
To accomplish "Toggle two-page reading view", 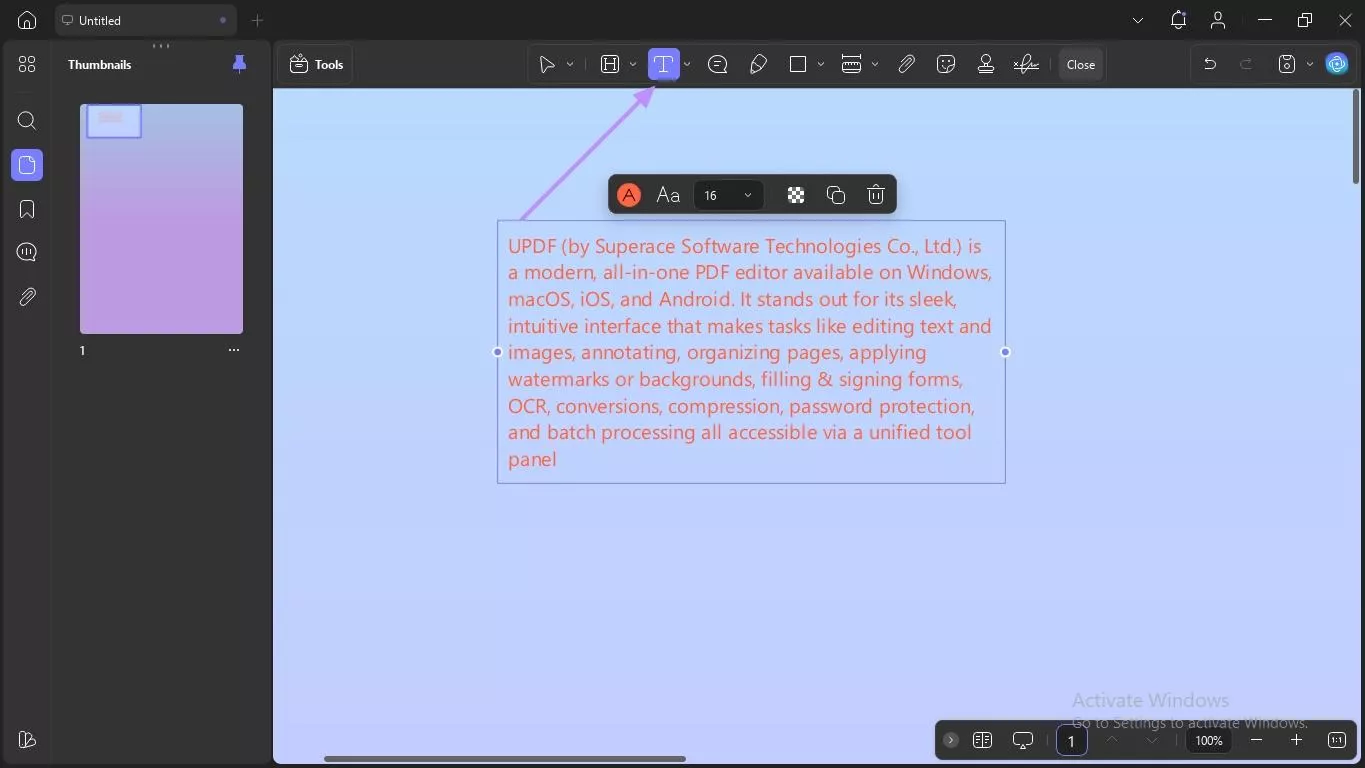I will point(983,740).
